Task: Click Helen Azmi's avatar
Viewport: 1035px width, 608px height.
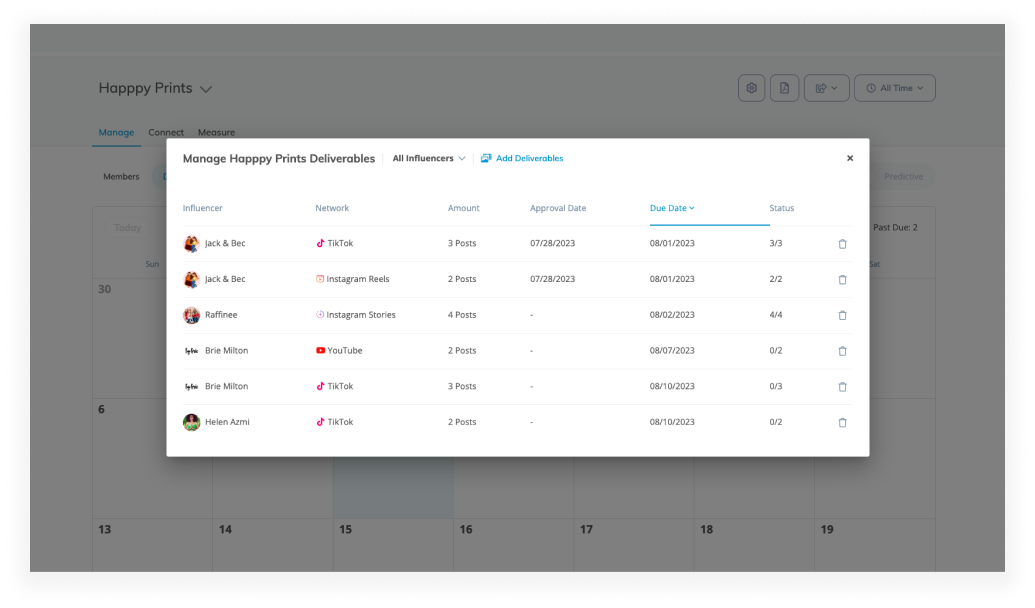Action: point(191,422)
